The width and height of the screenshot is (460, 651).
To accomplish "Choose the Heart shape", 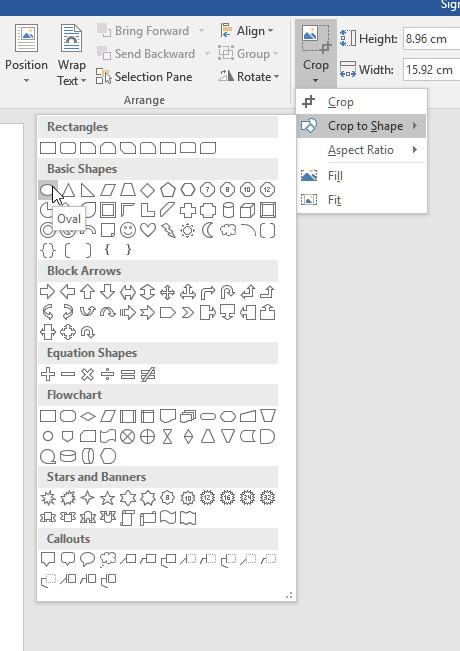I will (148, 230).
